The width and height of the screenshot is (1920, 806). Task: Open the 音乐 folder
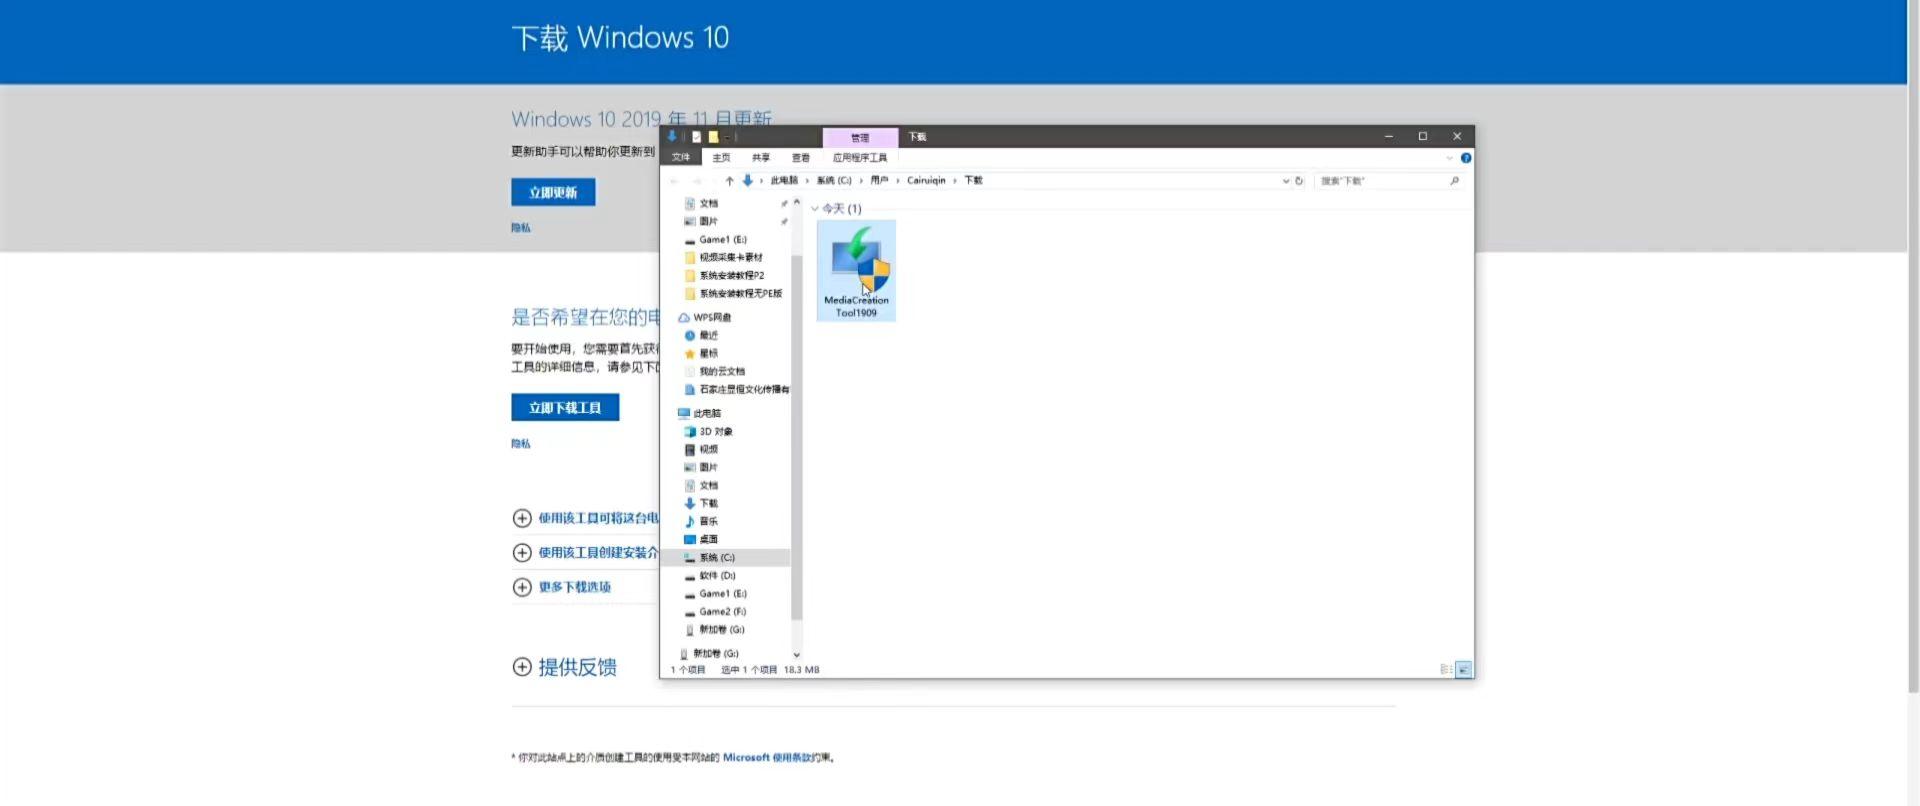point(708,521)
